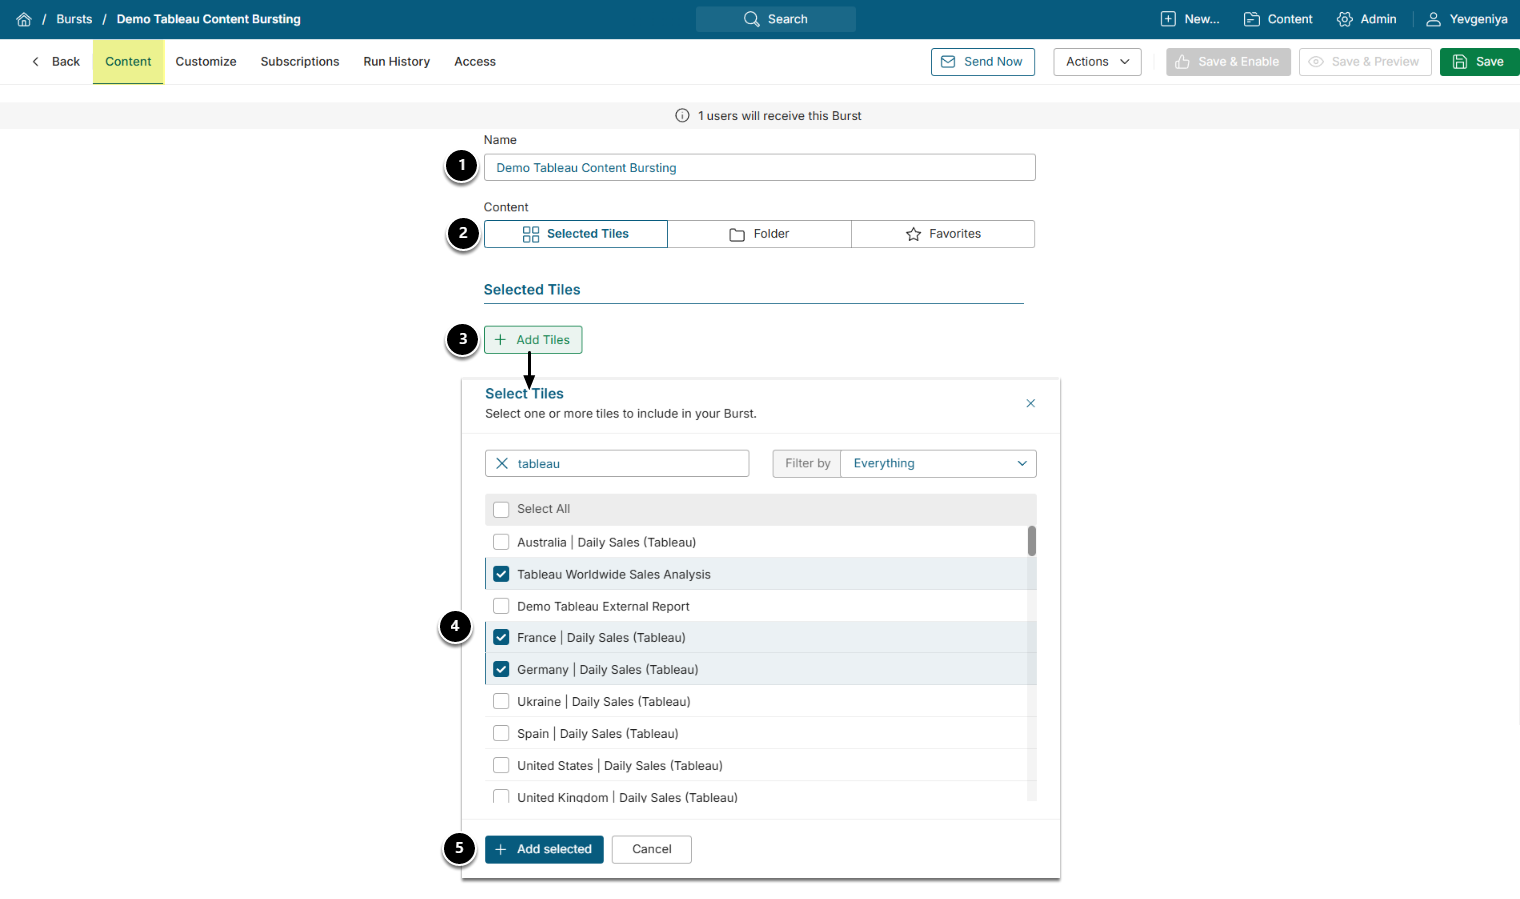
Task: Open the New plus icon menu
Action: tap(1168, 19)
